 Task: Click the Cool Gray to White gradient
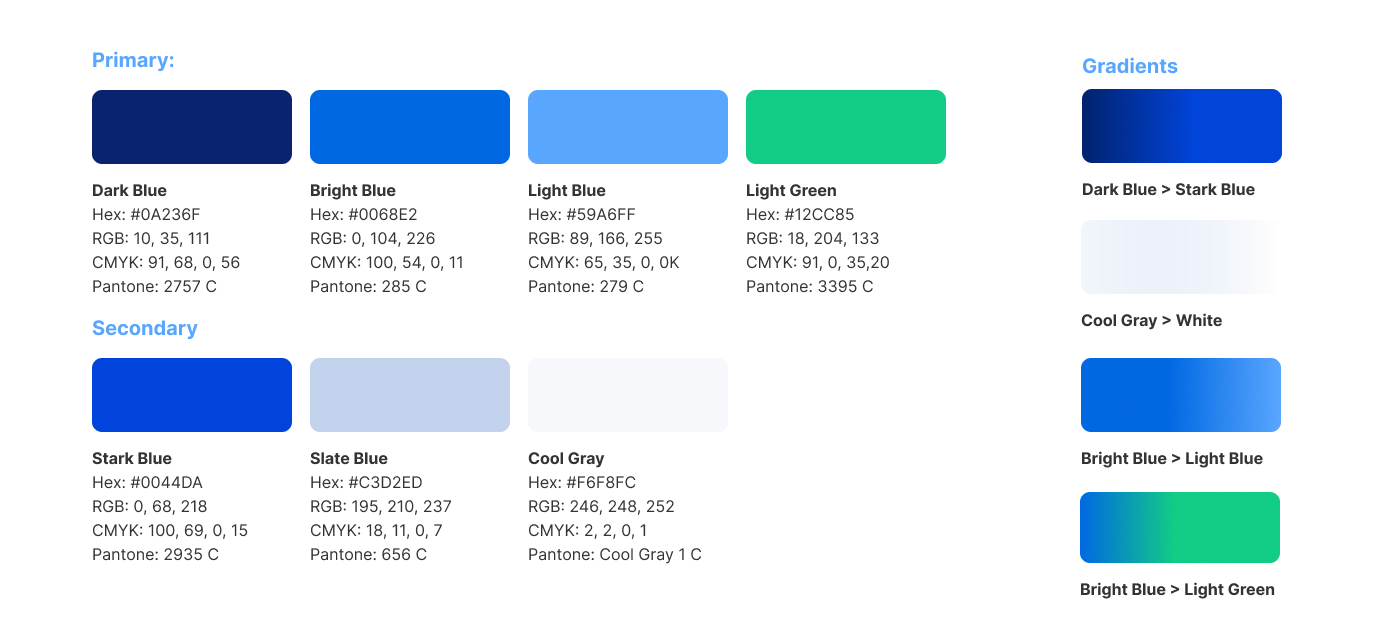pos(1180,257)
